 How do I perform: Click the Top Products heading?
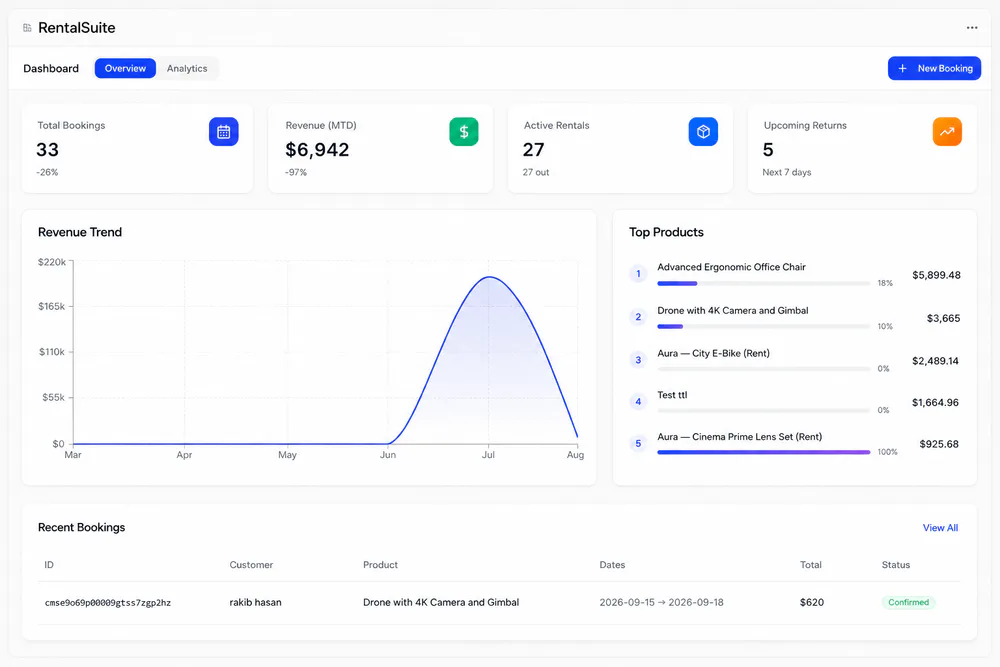click(666, 232)
